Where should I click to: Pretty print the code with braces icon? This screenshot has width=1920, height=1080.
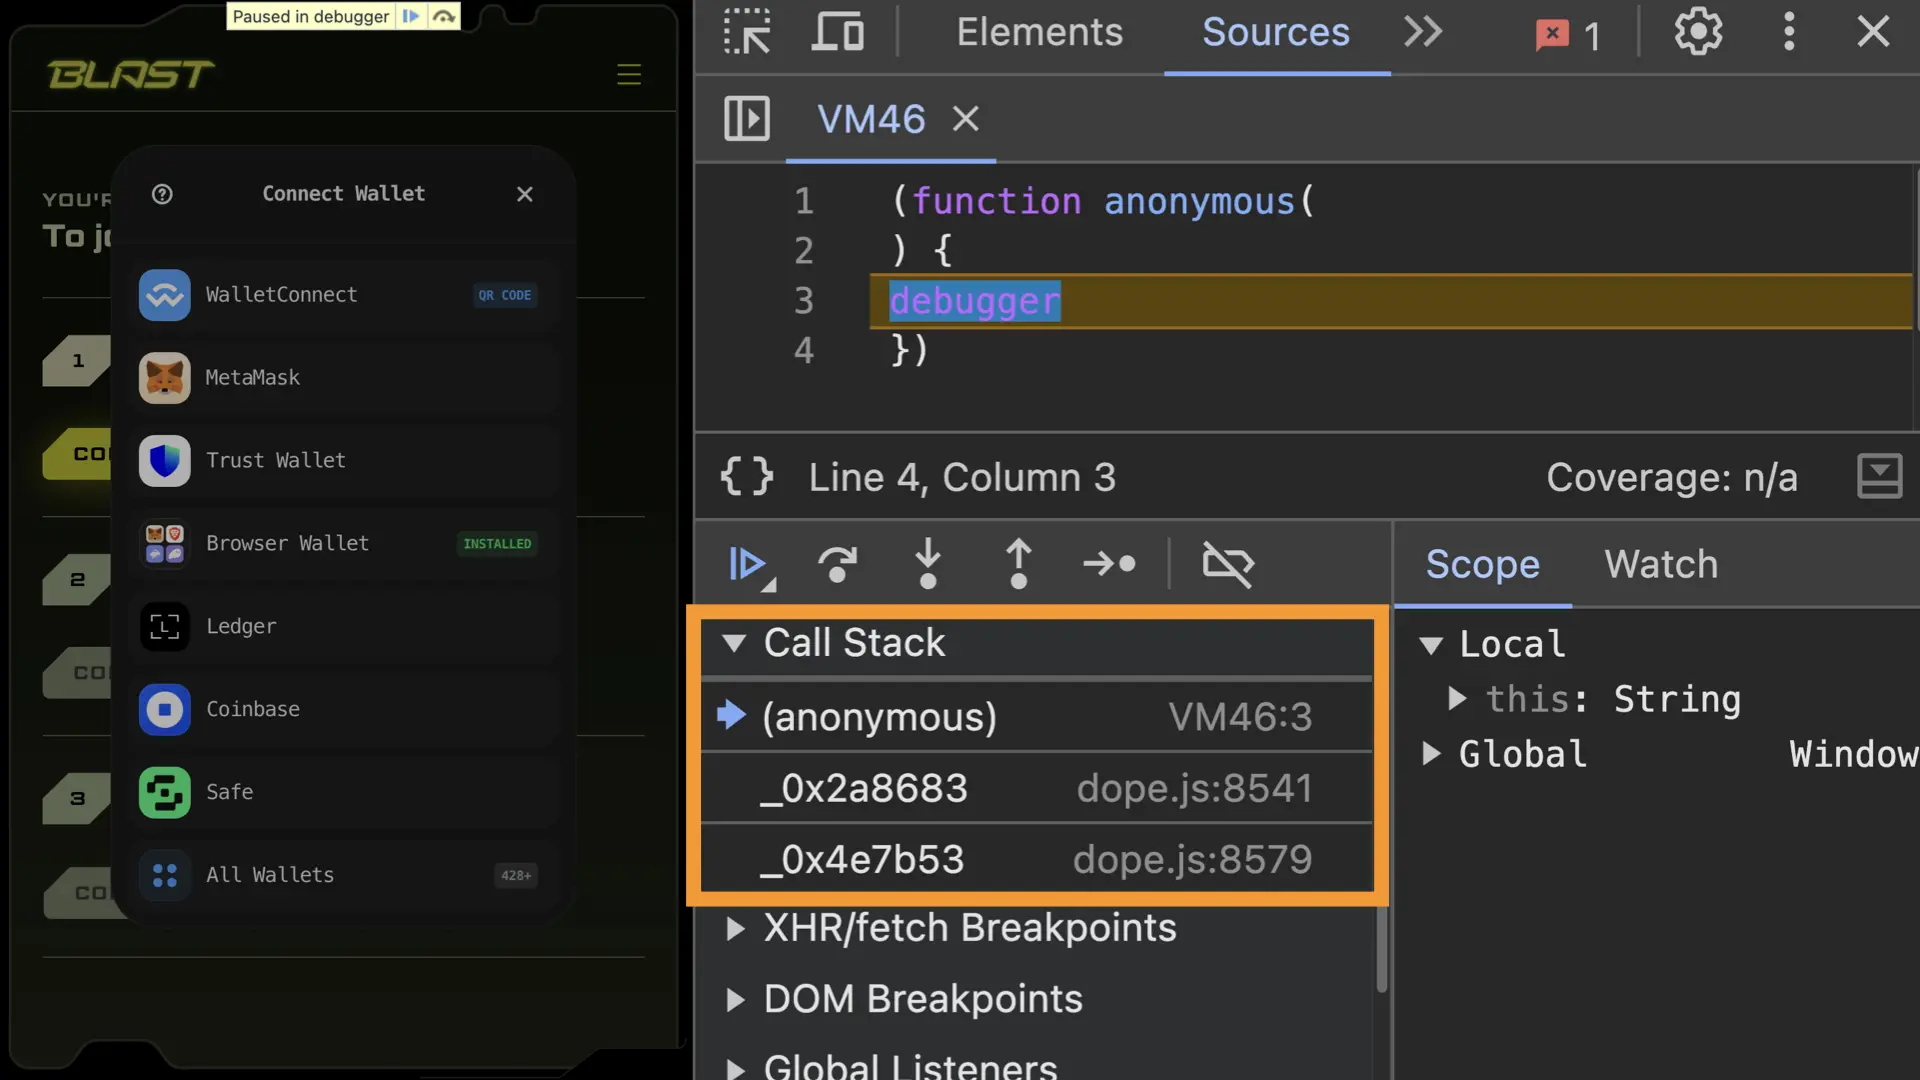(x=747, y=477)
